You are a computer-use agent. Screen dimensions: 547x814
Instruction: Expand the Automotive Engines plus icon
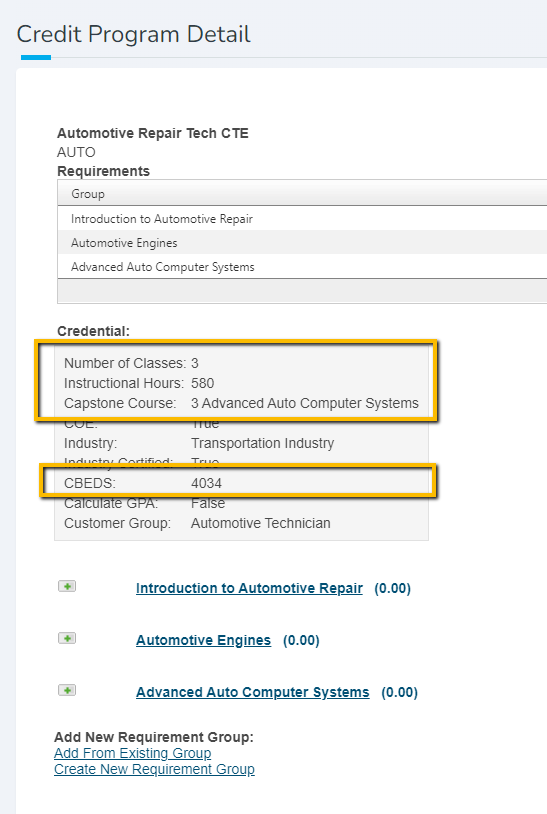click(x=67, y=638)
